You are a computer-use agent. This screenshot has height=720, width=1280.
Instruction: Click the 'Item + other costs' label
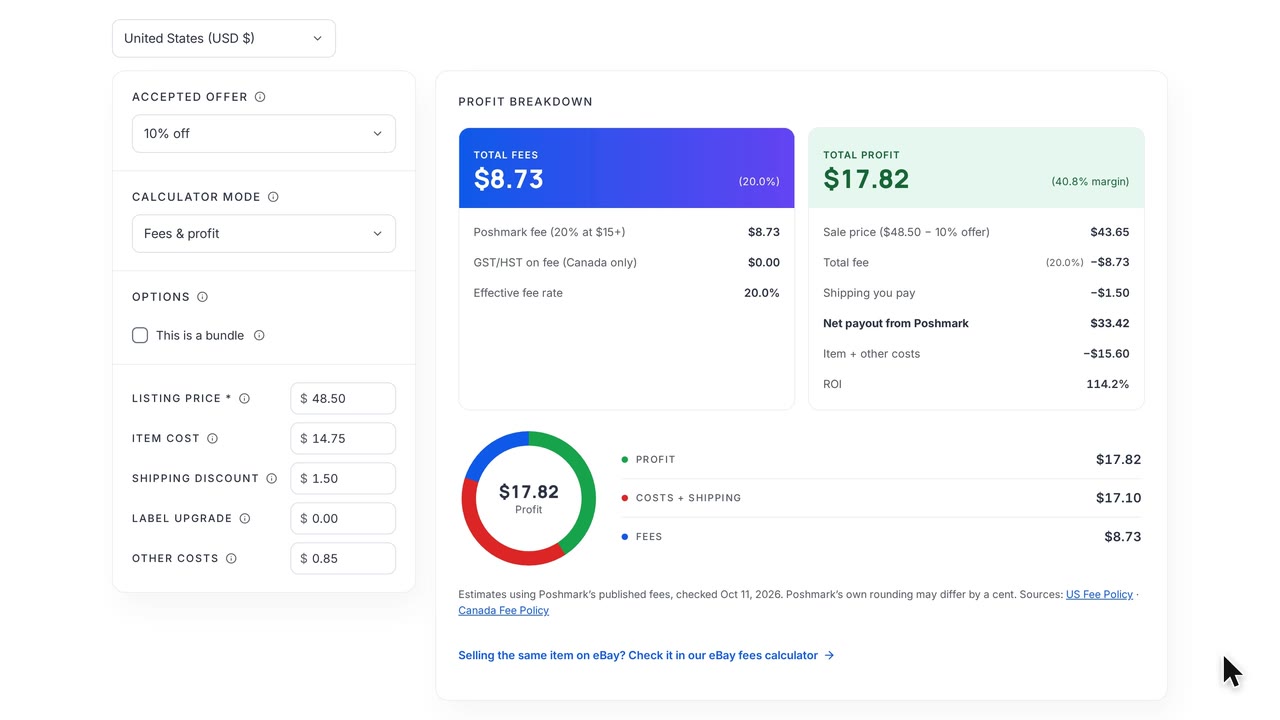[872, 354]
